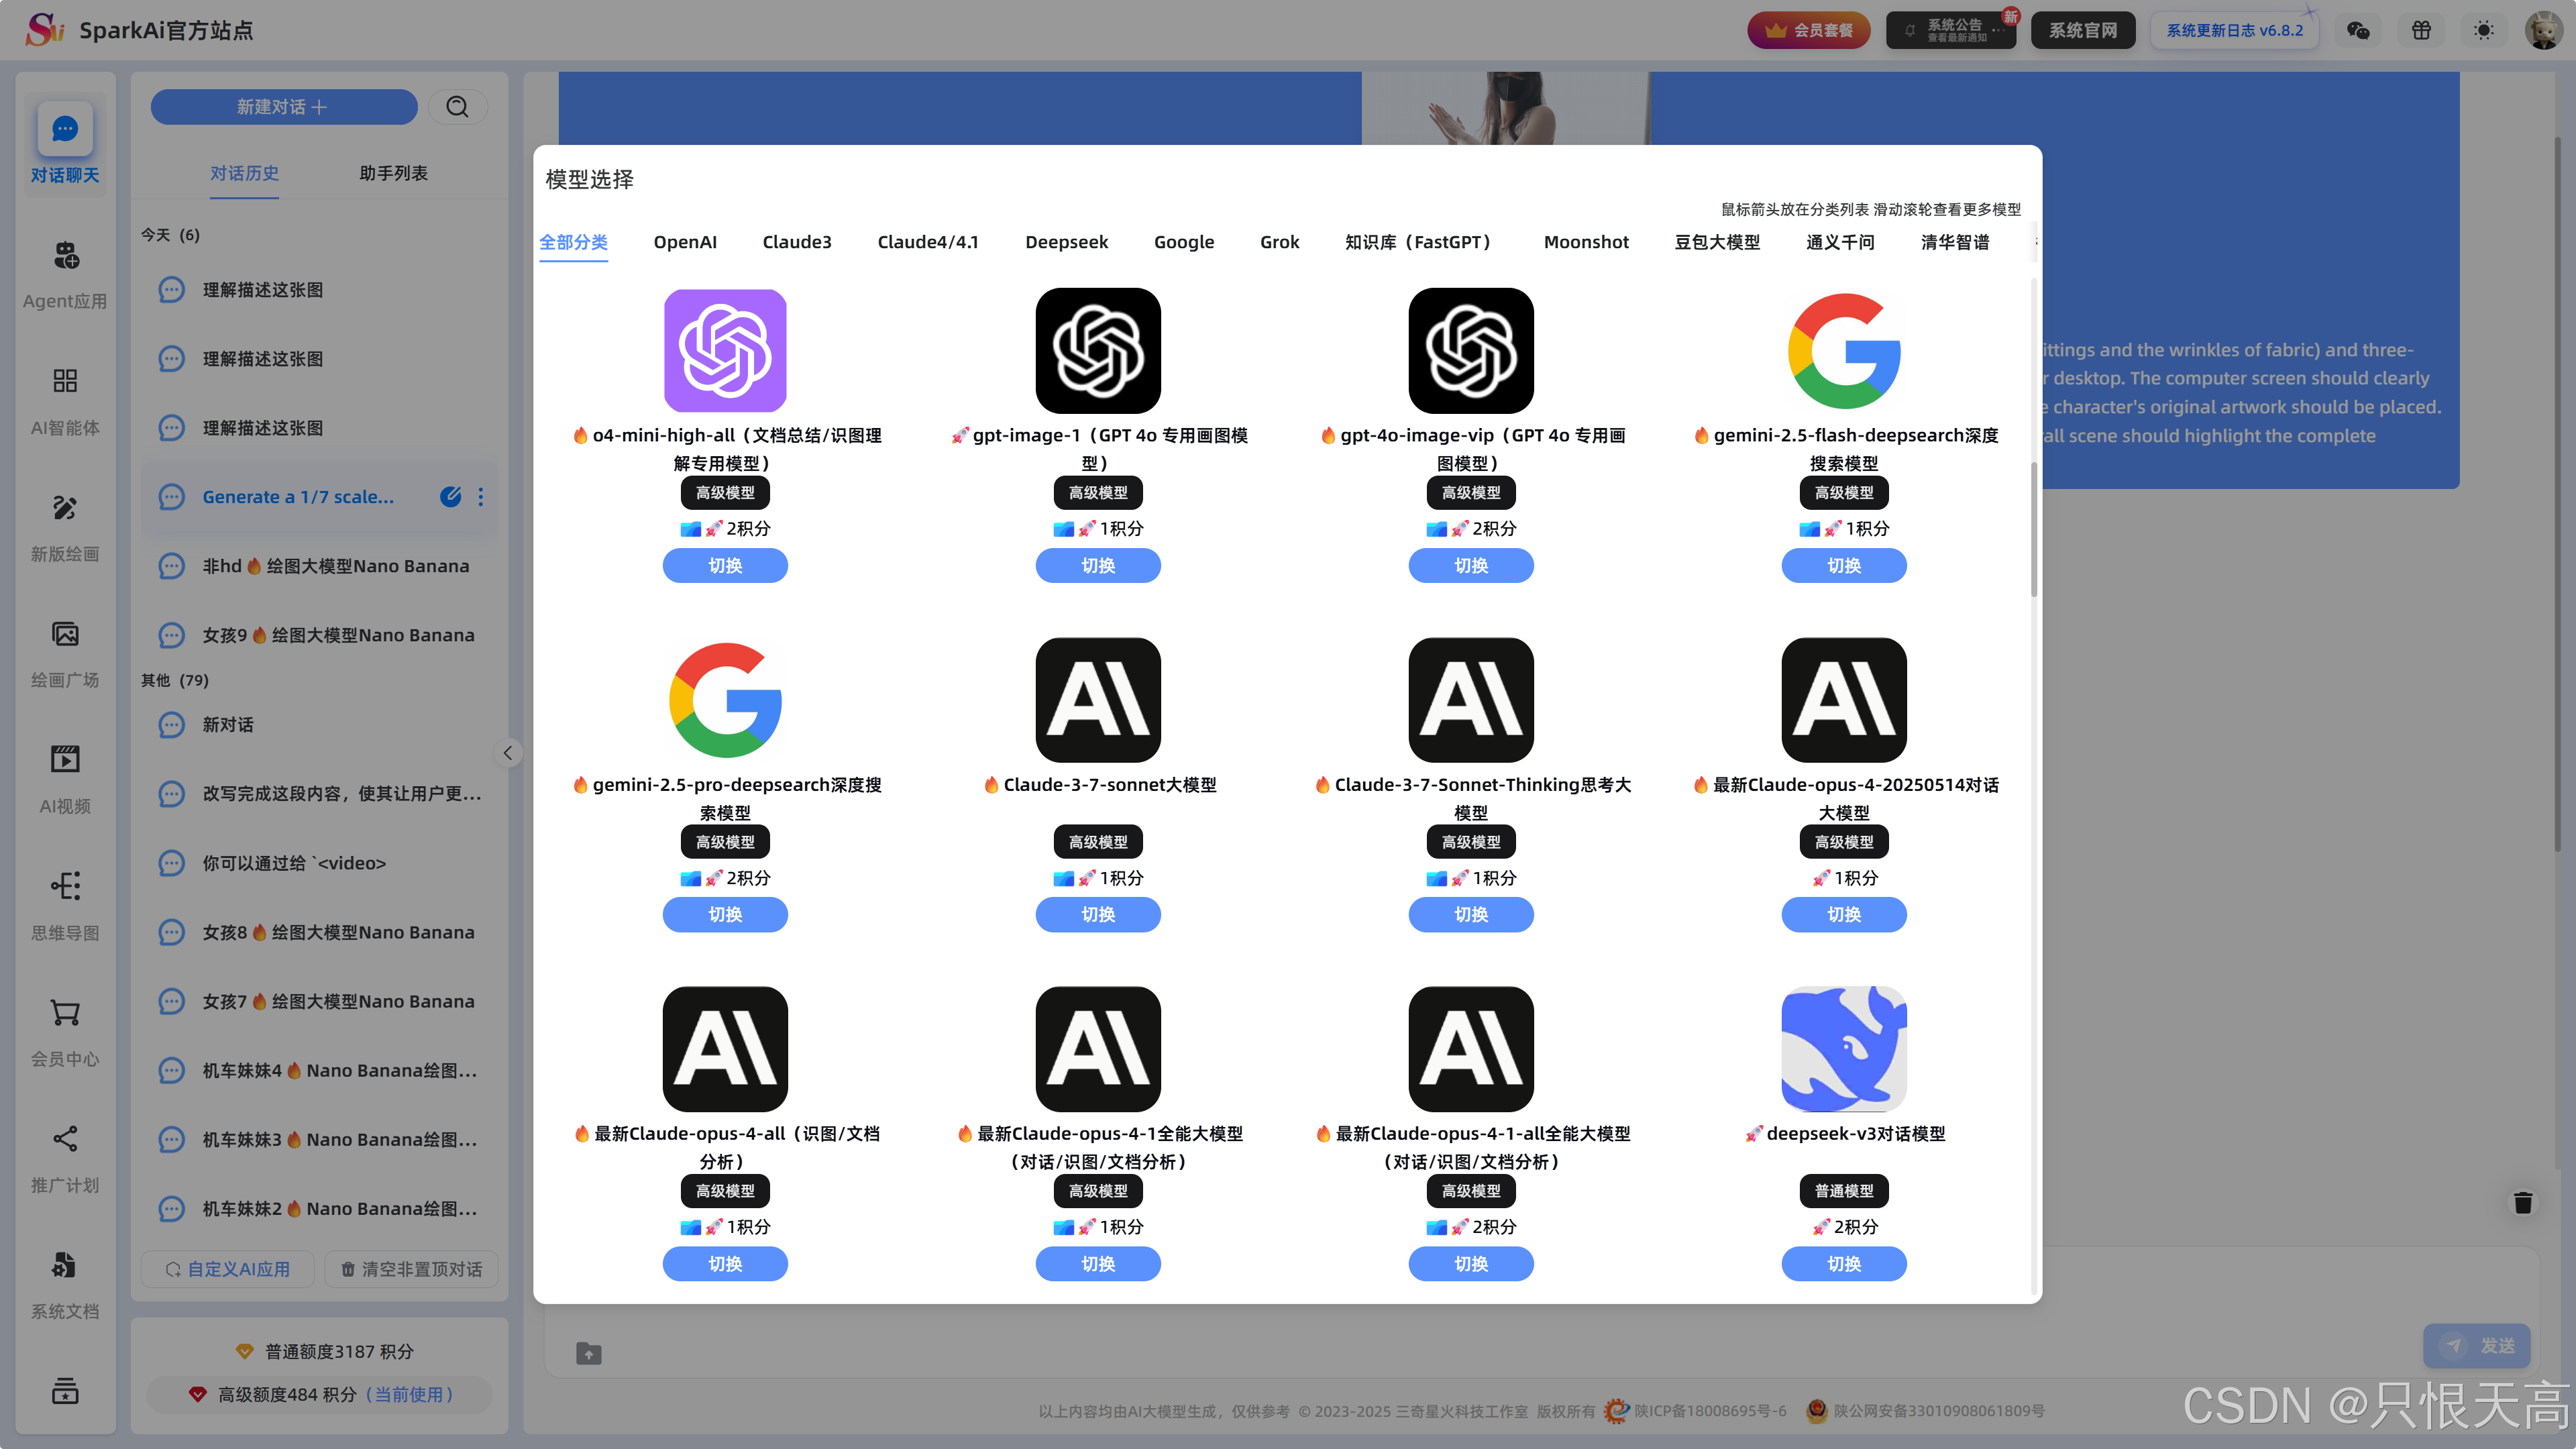Select the OpenAI category tab
This screenshot has width=2576, height=1449.
[x=685, y=242]
